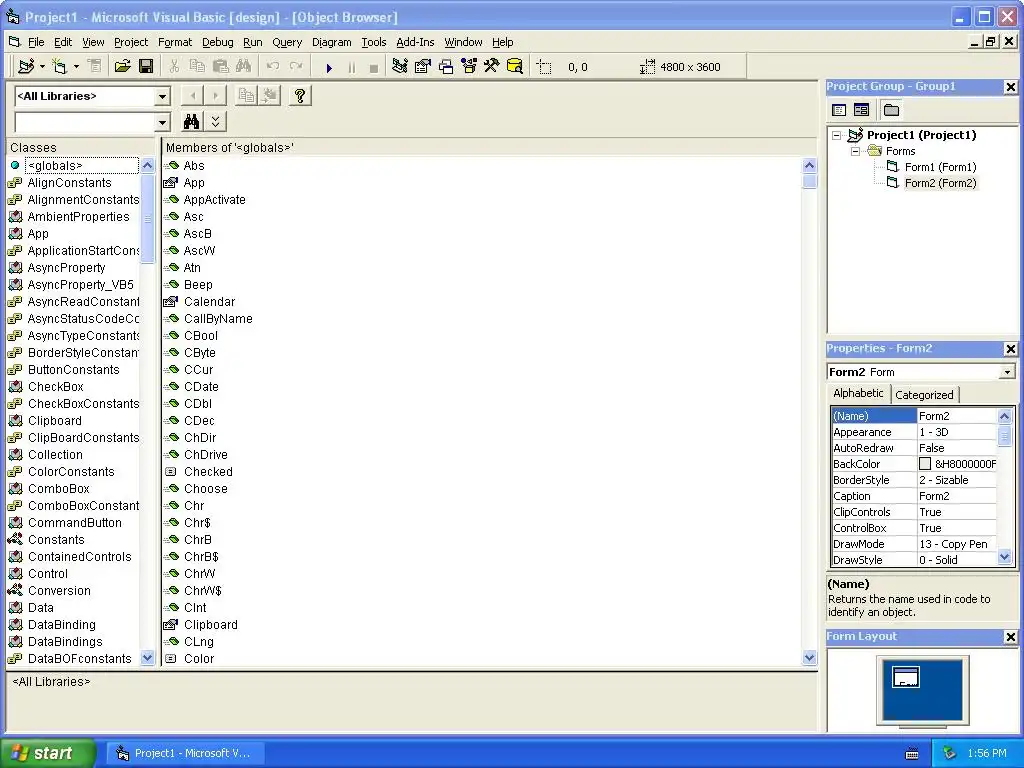Screen dimensions: 1024x768
Task: Select Form2 (Form2) in project tree
Action: coord(940,183)
